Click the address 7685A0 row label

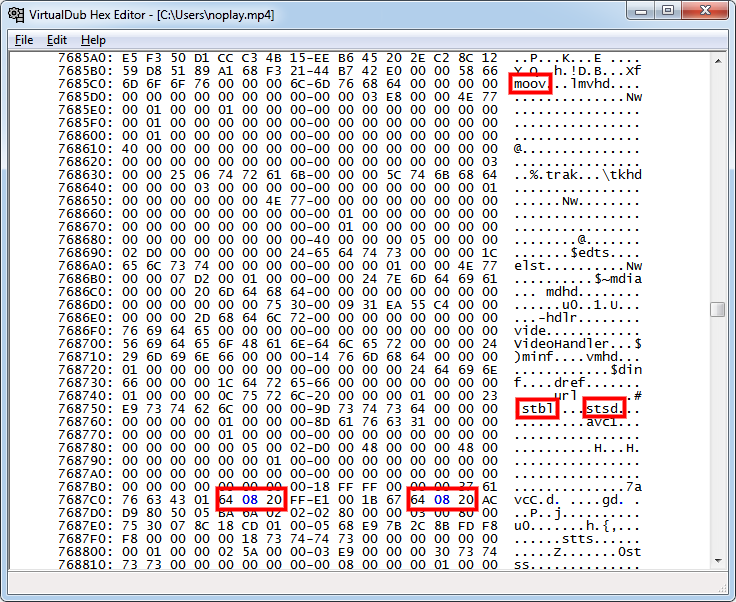[85, 58]
